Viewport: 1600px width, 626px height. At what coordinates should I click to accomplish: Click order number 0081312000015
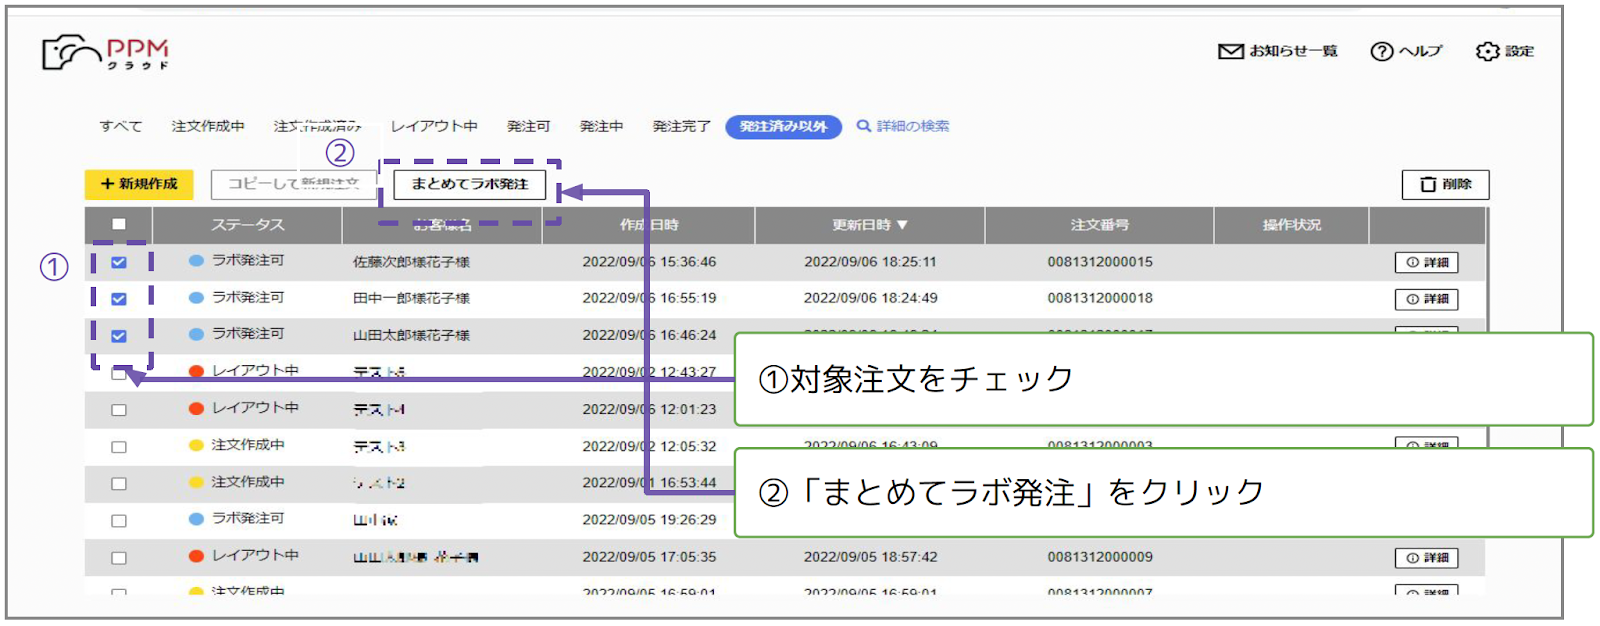click(1100, 262)
